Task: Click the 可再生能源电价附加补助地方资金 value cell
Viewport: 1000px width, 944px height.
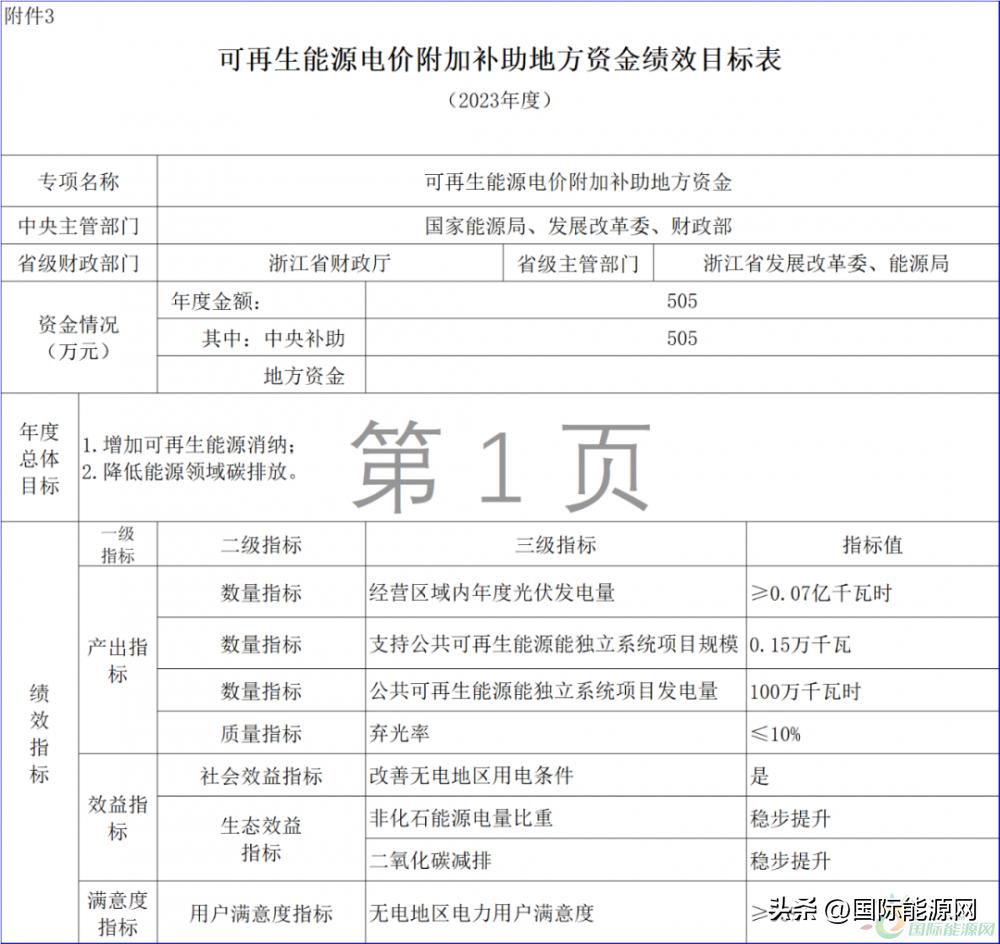Action: coord(578,181)
